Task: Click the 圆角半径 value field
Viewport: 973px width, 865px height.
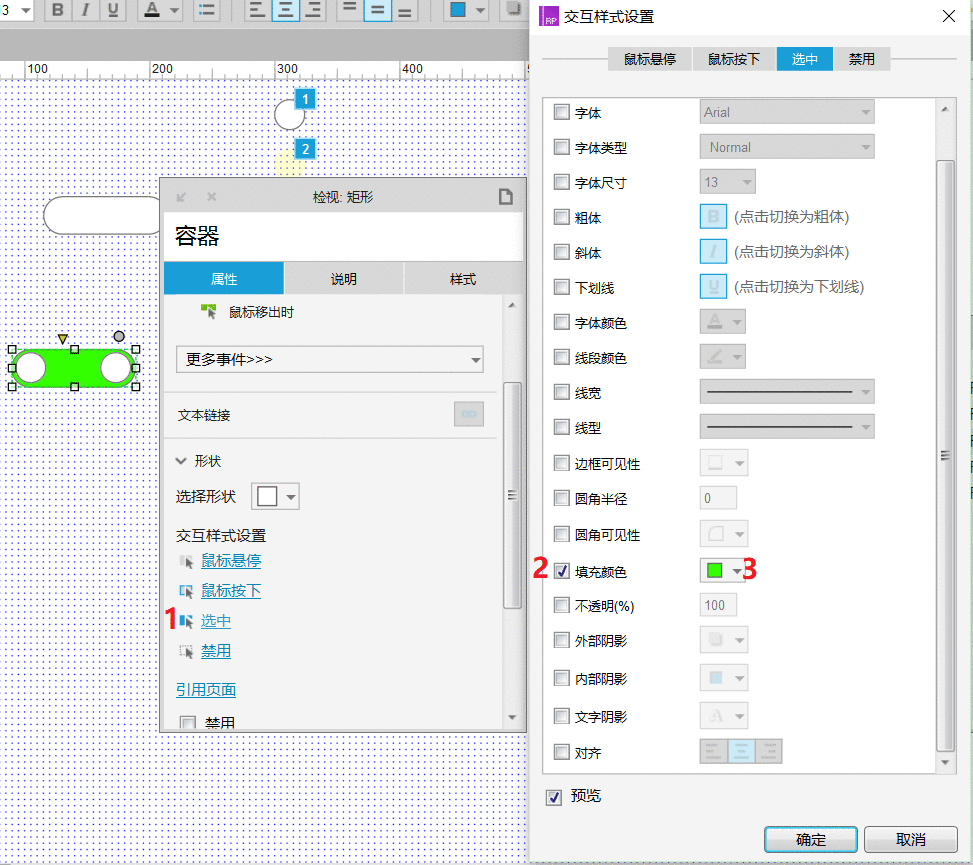Action: (718, 498)
